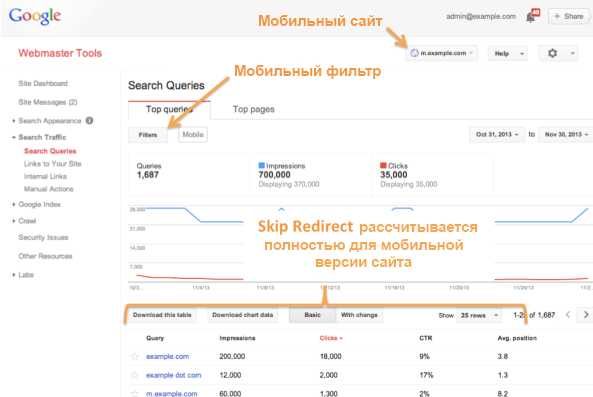Open the example.com query link
The image size is (593, 397).
click(168, 357)
